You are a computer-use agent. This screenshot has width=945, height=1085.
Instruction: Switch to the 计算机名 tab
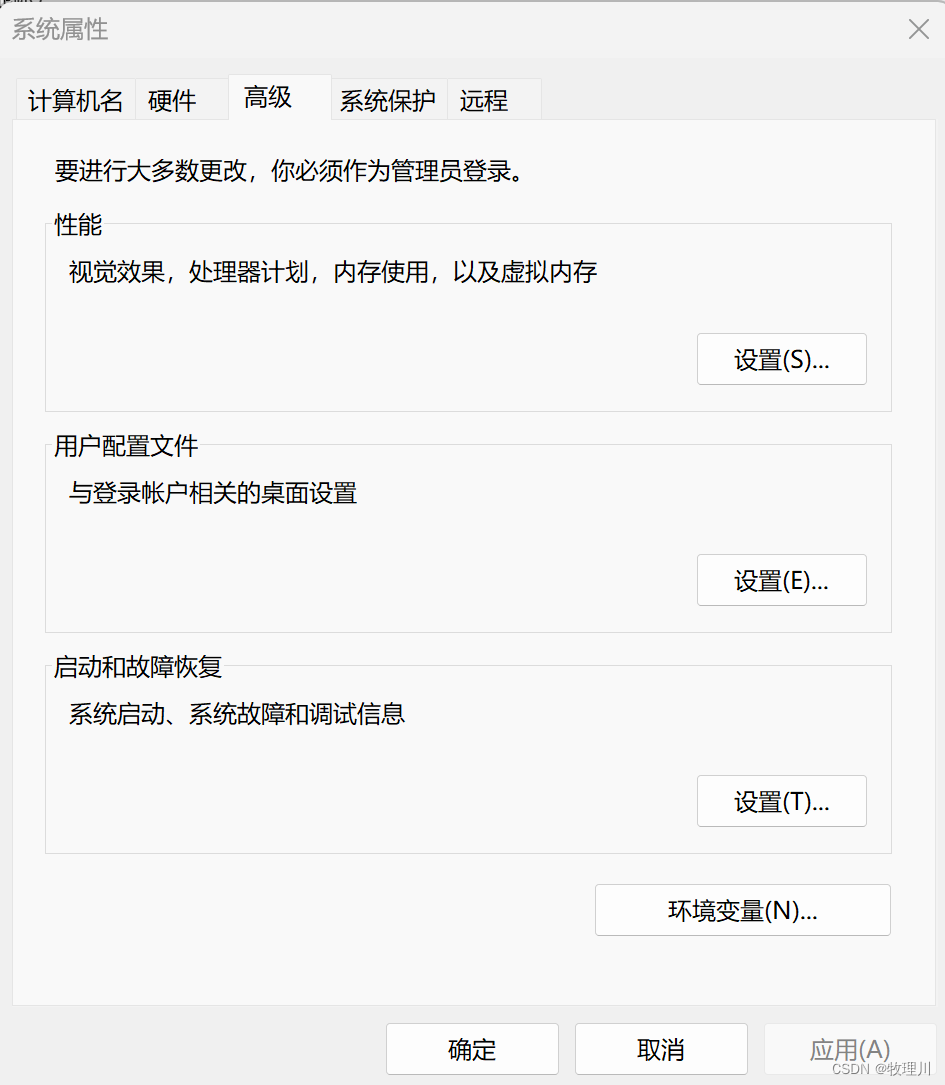pyautogui.click(x=75, y=101)
